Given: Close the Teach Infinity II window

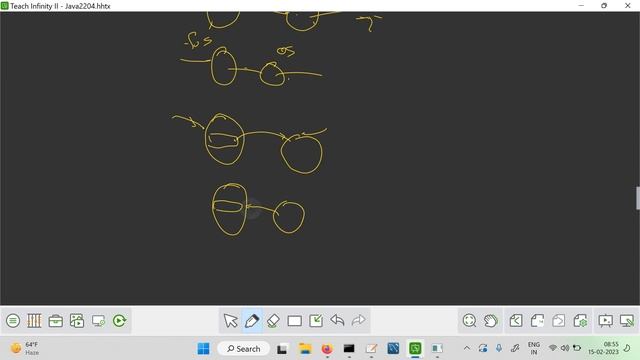Looking at the screenshot, I should pyautogui.click(x=627, y=6).
